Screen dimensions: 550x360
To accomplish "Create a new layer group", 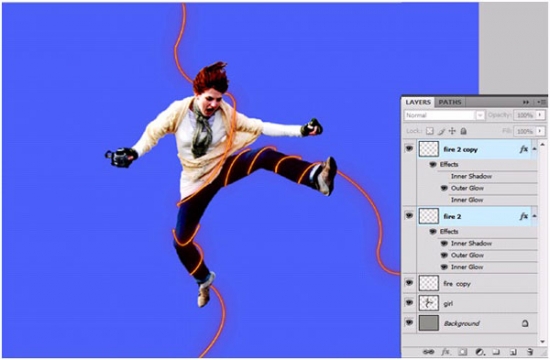I will click(496, 352).
